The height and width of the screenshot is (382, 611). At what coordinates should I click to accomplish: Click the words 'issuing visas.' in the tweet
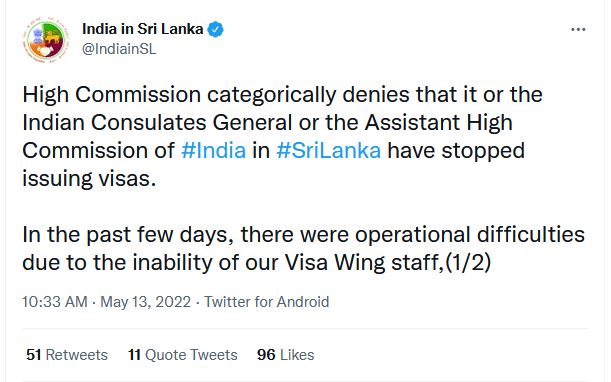(89, 179)
